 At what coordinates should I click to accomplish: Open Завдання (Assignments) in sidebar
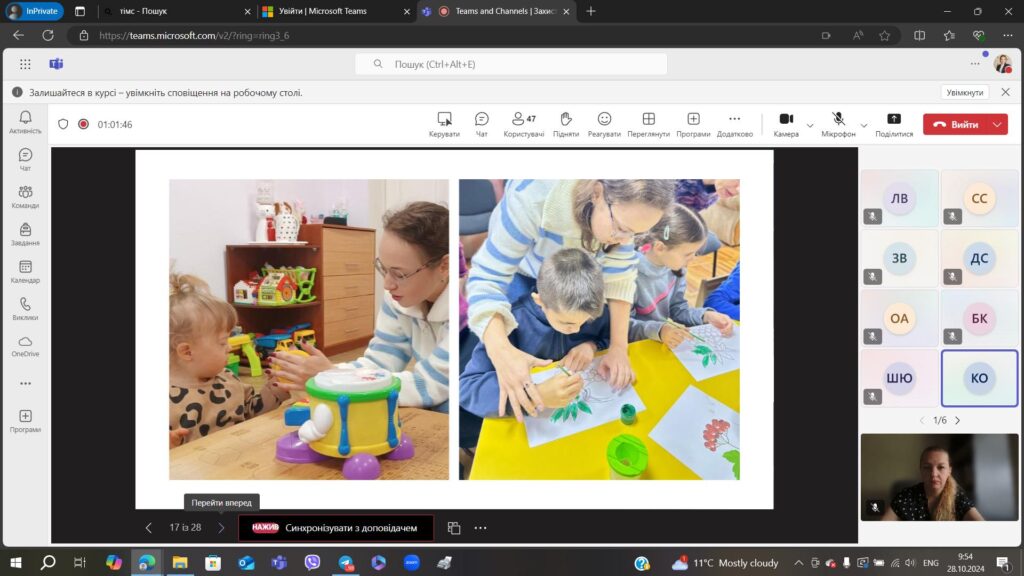pyautogui.click(x=25, y=234)
